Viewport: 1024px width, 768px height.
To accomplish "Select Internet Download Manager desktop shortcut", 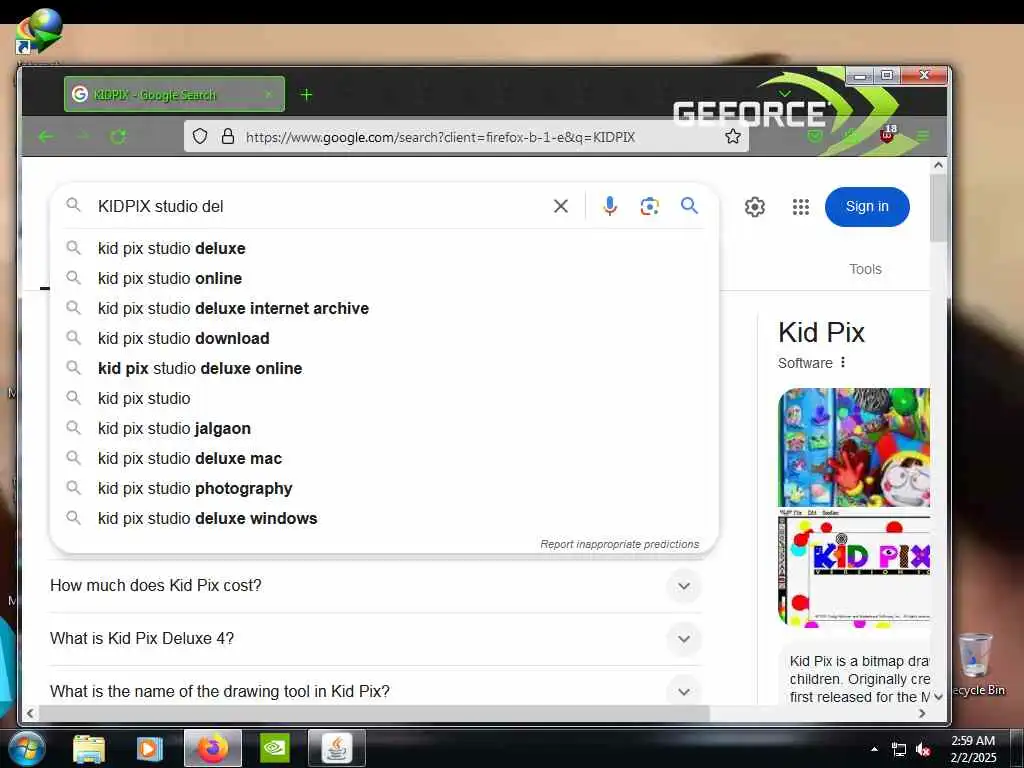I will point(39,31).
